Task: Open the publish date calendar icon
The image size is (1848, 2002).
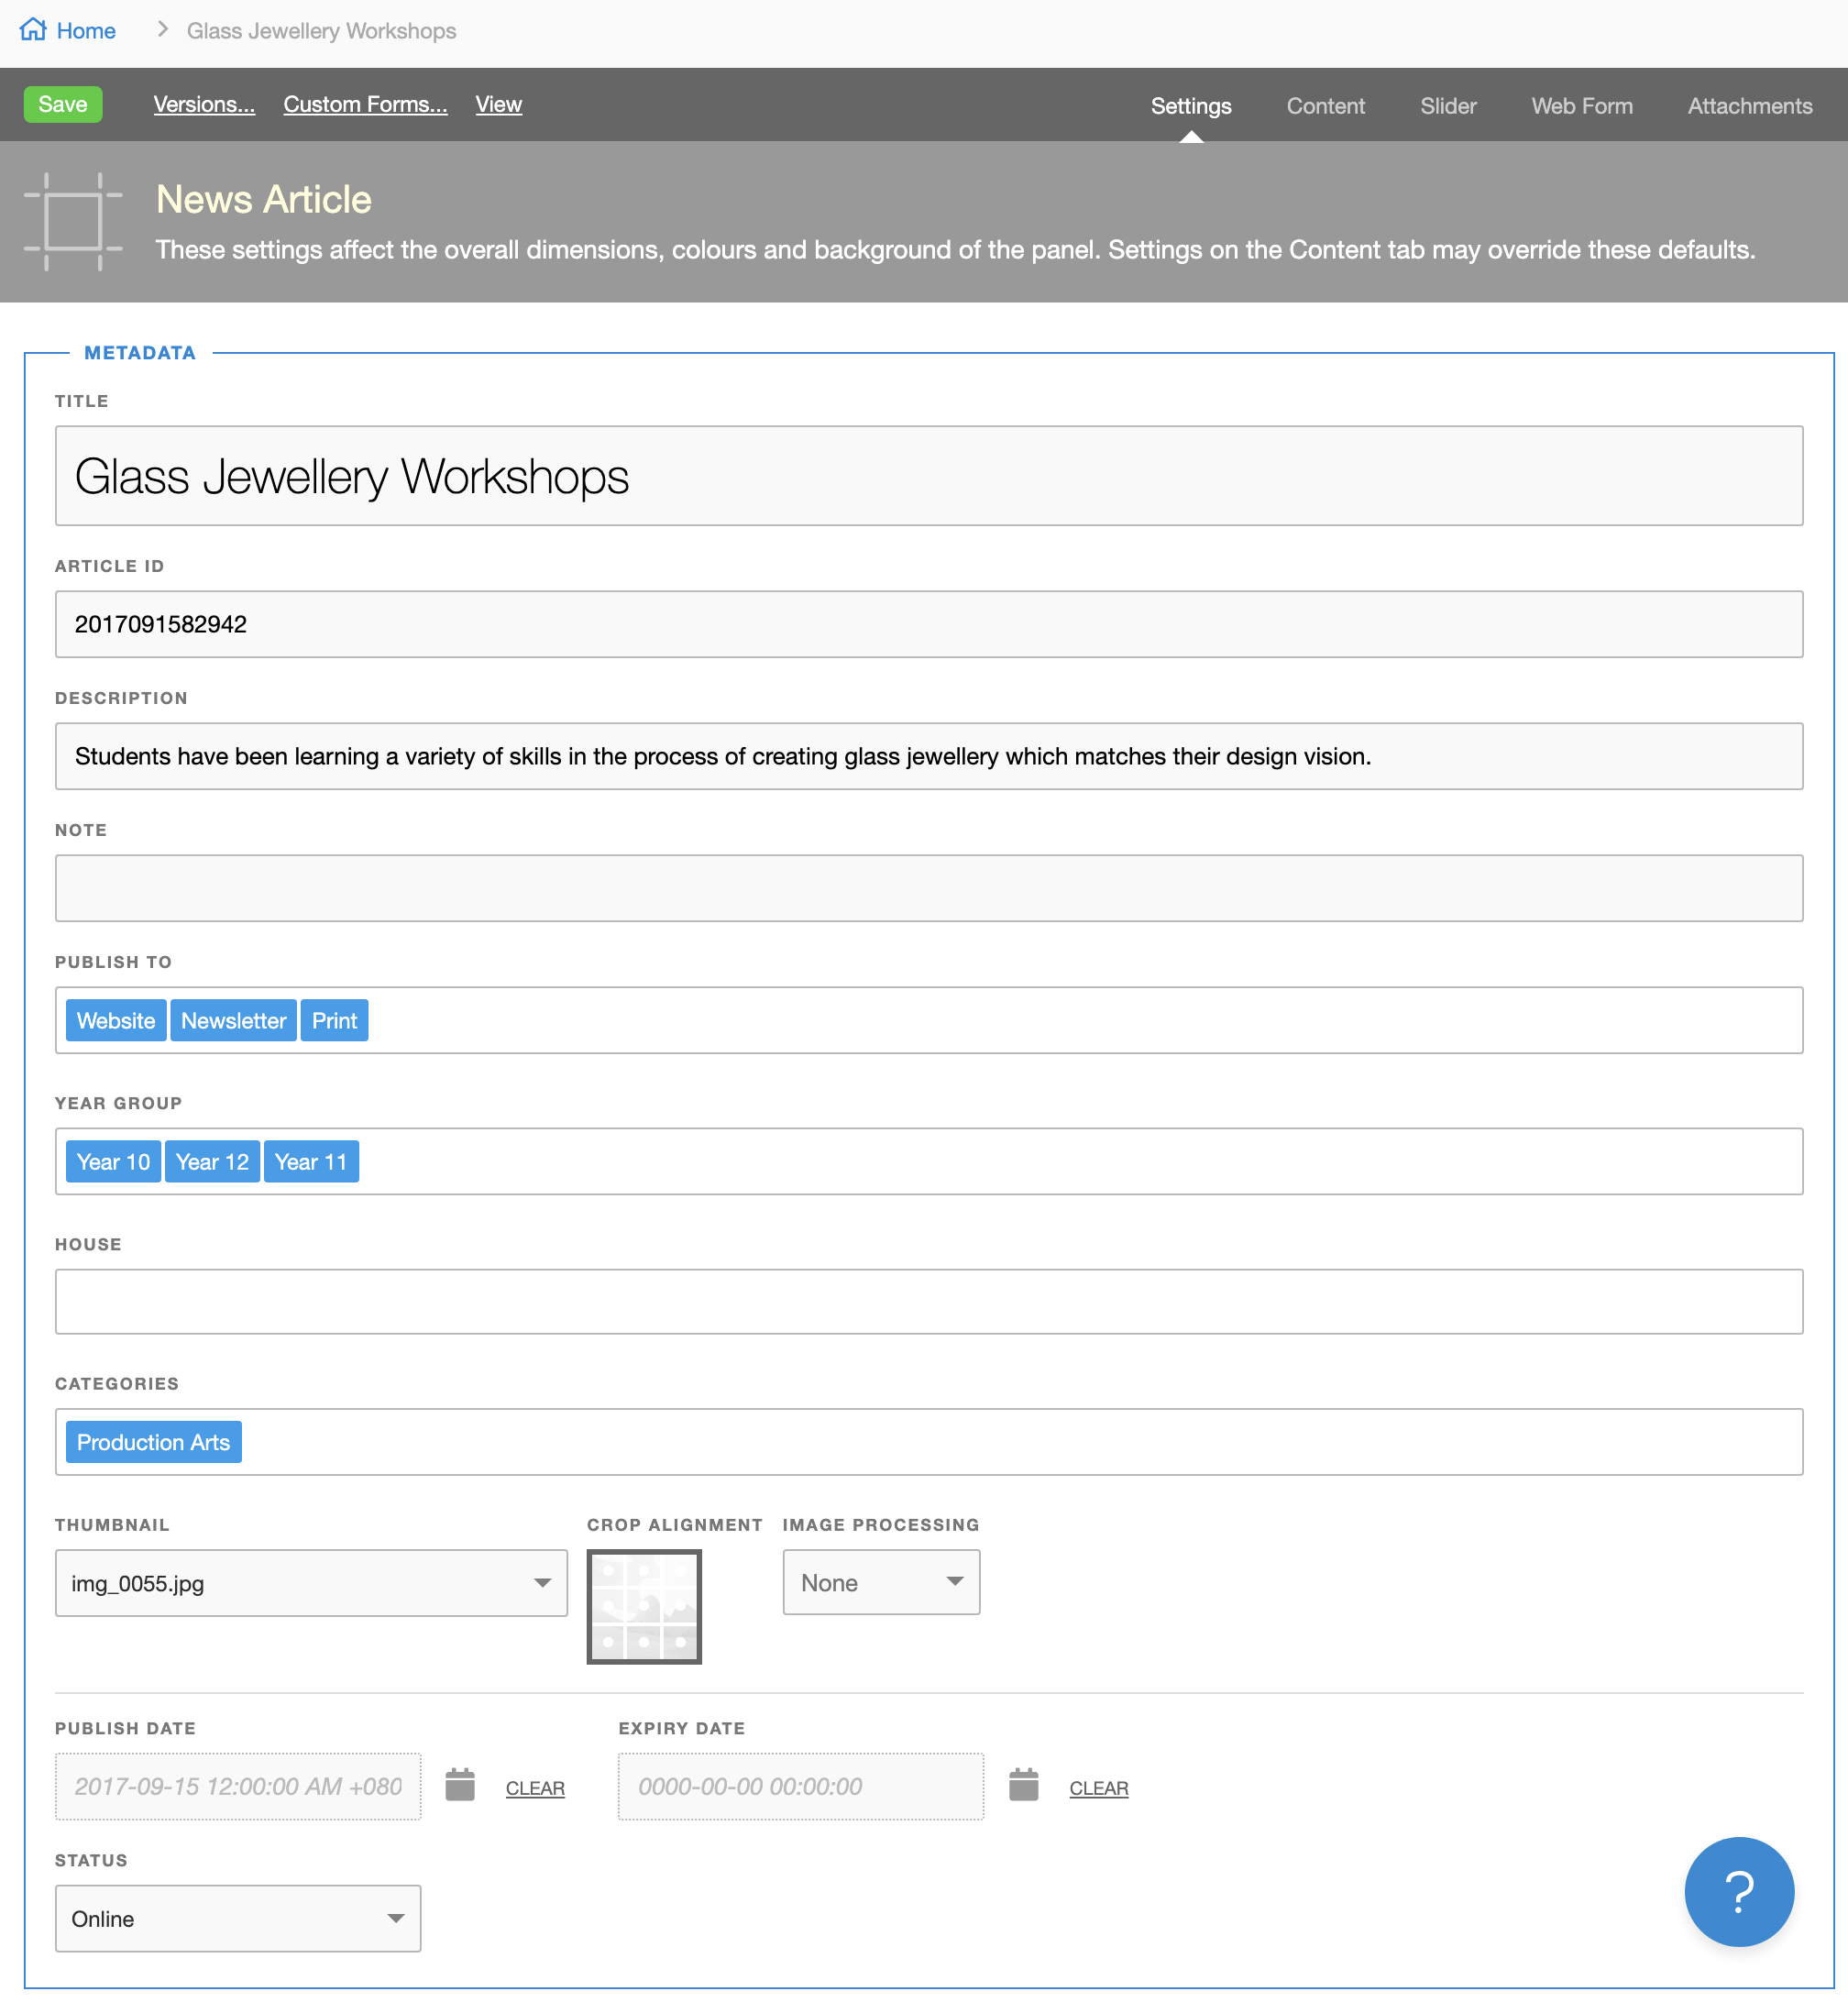Action: point(459,1785)
